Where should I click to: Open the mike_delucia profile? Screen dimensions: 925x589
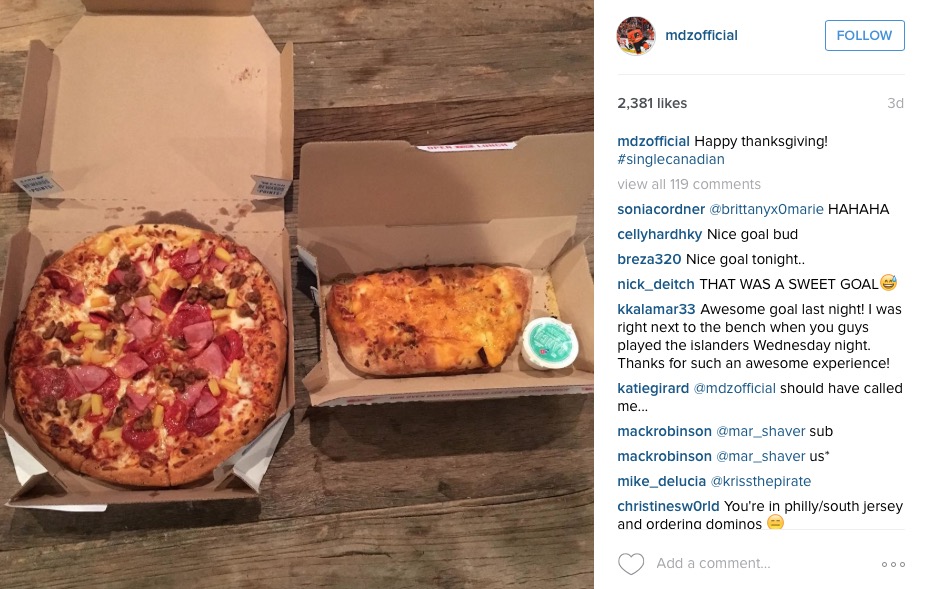[661, 482]
